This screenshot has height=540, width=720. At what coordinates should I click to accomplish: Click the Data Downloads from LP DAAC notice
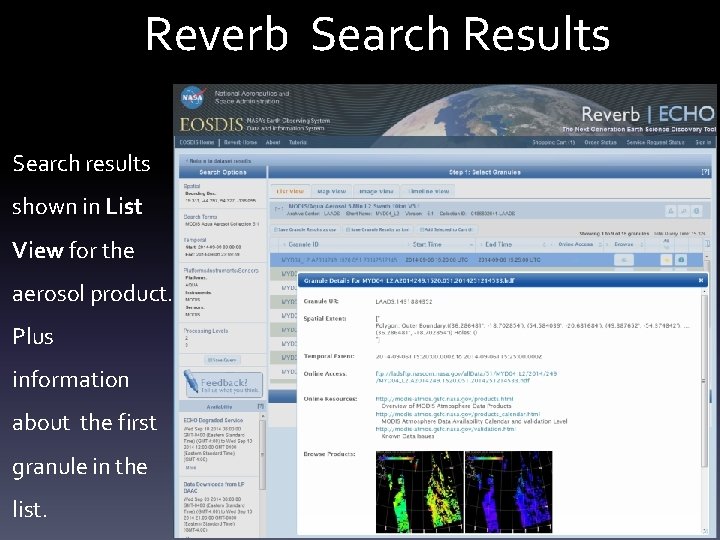tap(214, 487)
